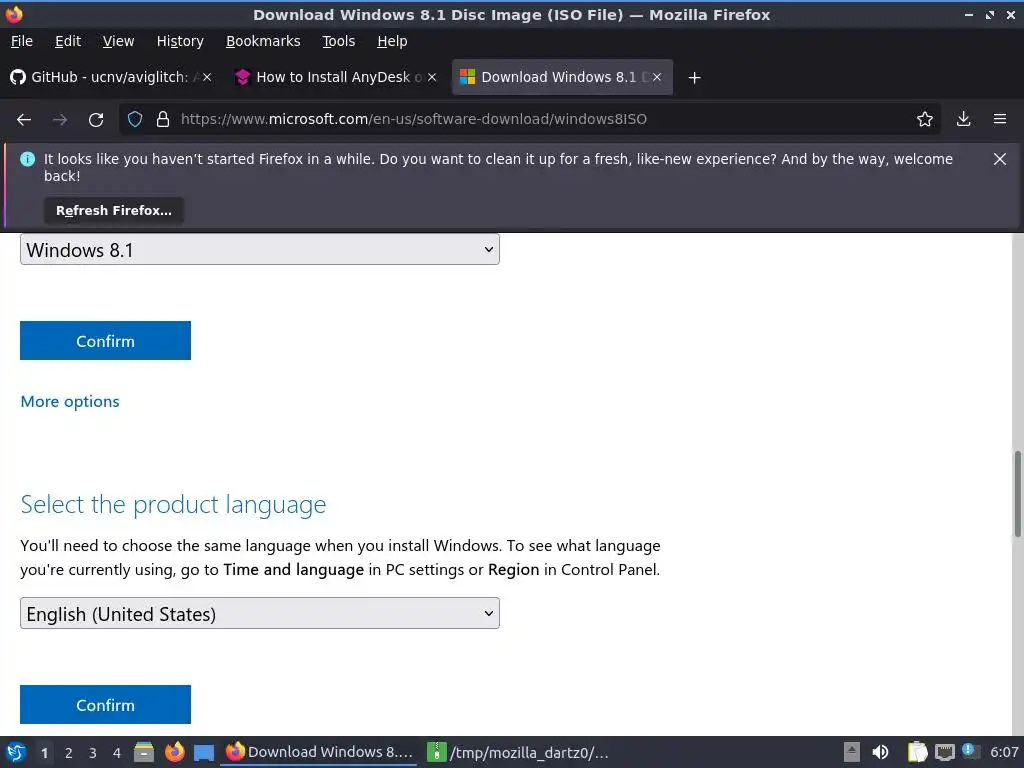Open the update notifier tray icon
The image size is (1024, 768).
tap(970, 751)
